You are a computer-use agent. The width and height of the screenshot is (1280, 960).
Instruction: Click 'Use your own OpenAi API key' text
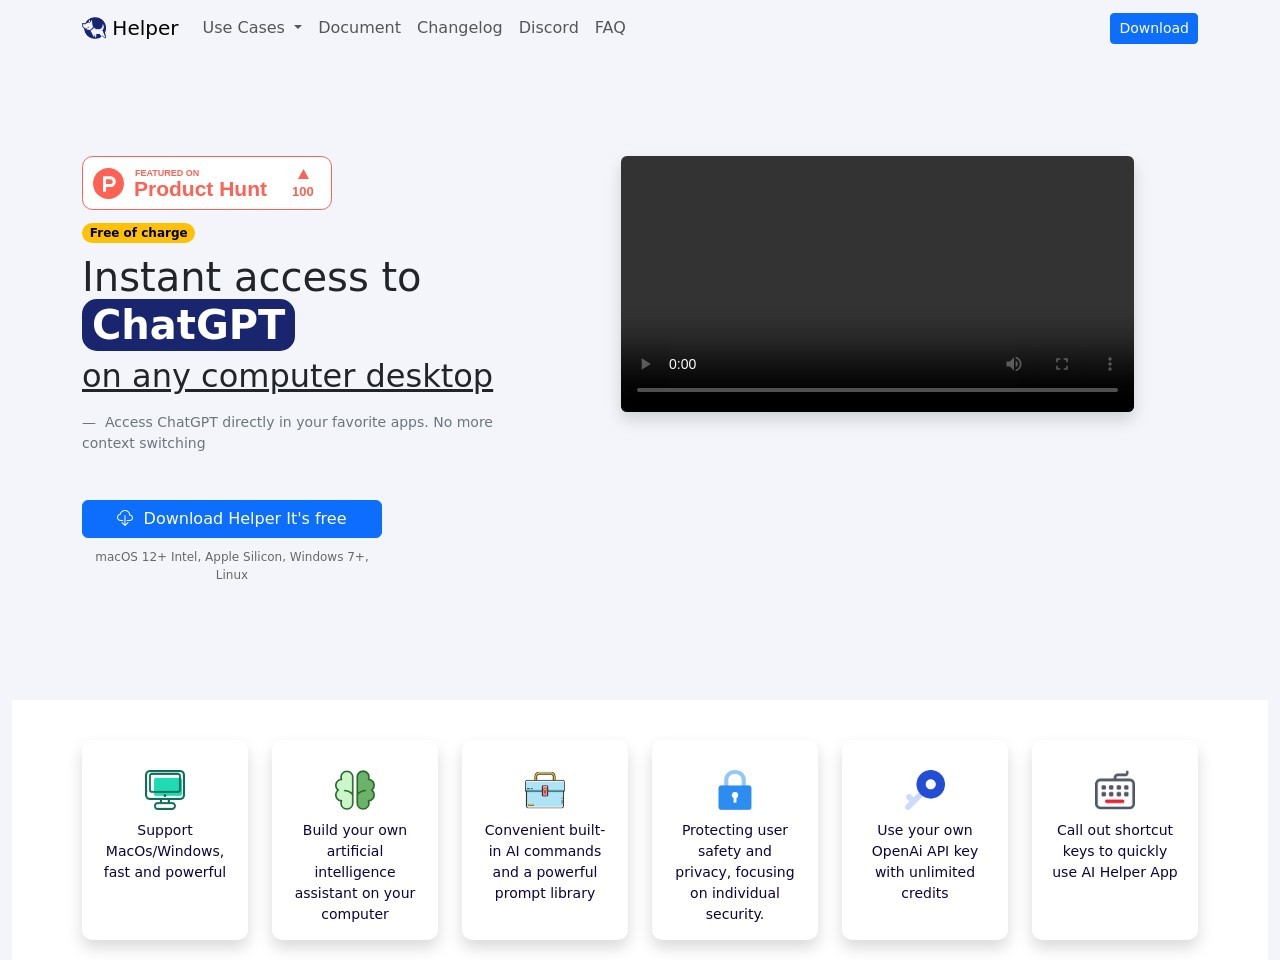click(x=925, y=861)
